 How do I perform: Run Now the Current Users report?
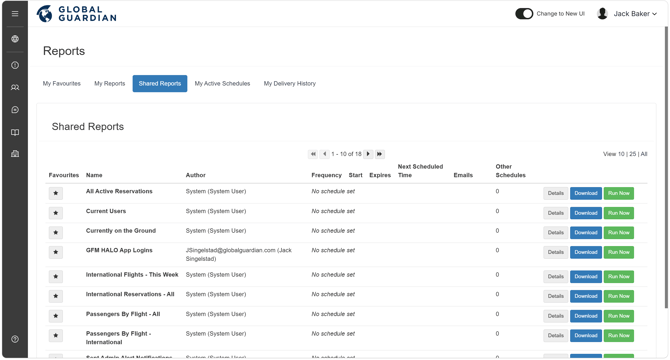(x=619, y=213)
